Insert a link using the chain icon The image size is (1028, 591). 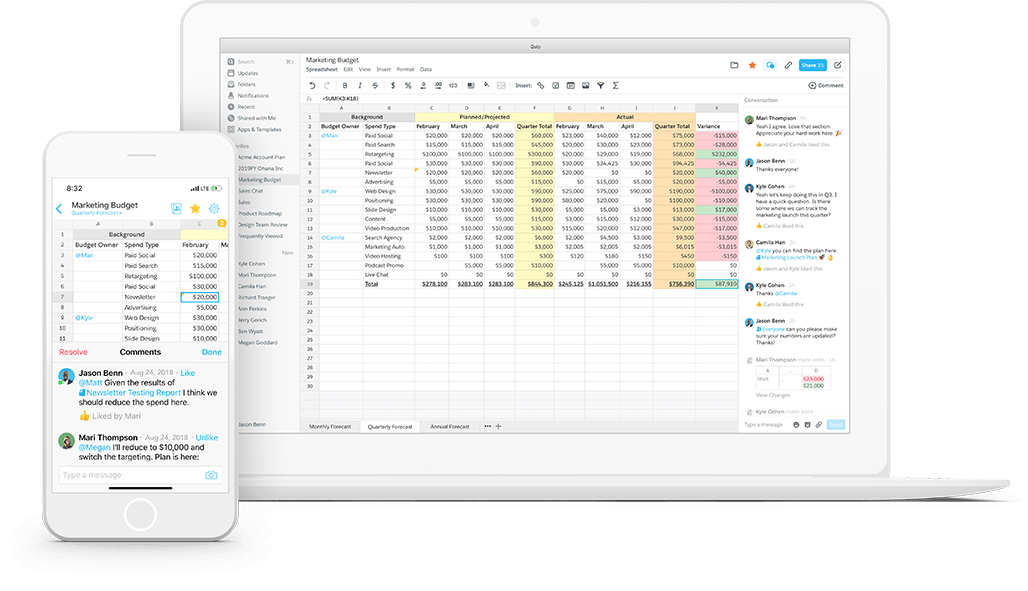click(541, 86)
